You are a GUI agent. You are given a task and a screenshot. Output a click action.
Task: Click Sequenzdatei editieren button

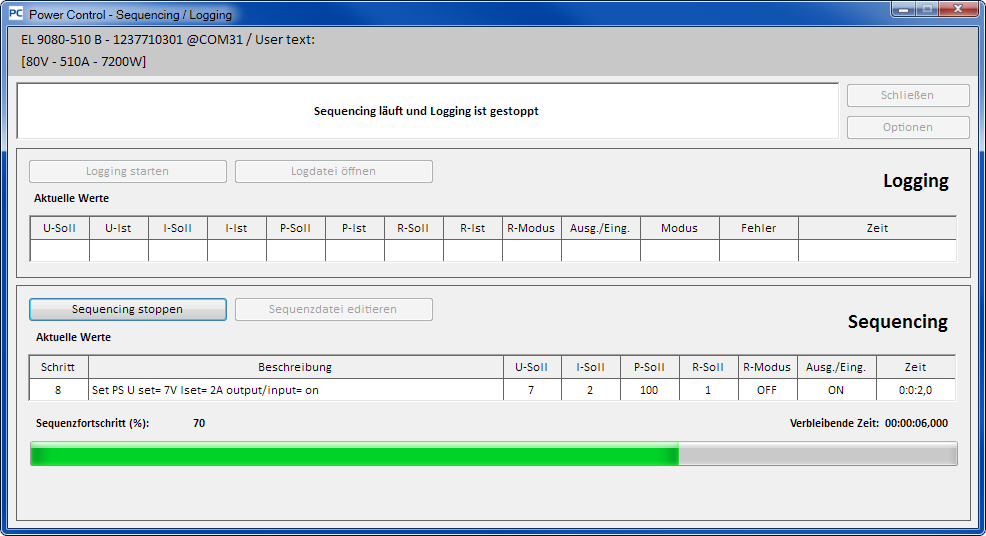tap(334, 309)
